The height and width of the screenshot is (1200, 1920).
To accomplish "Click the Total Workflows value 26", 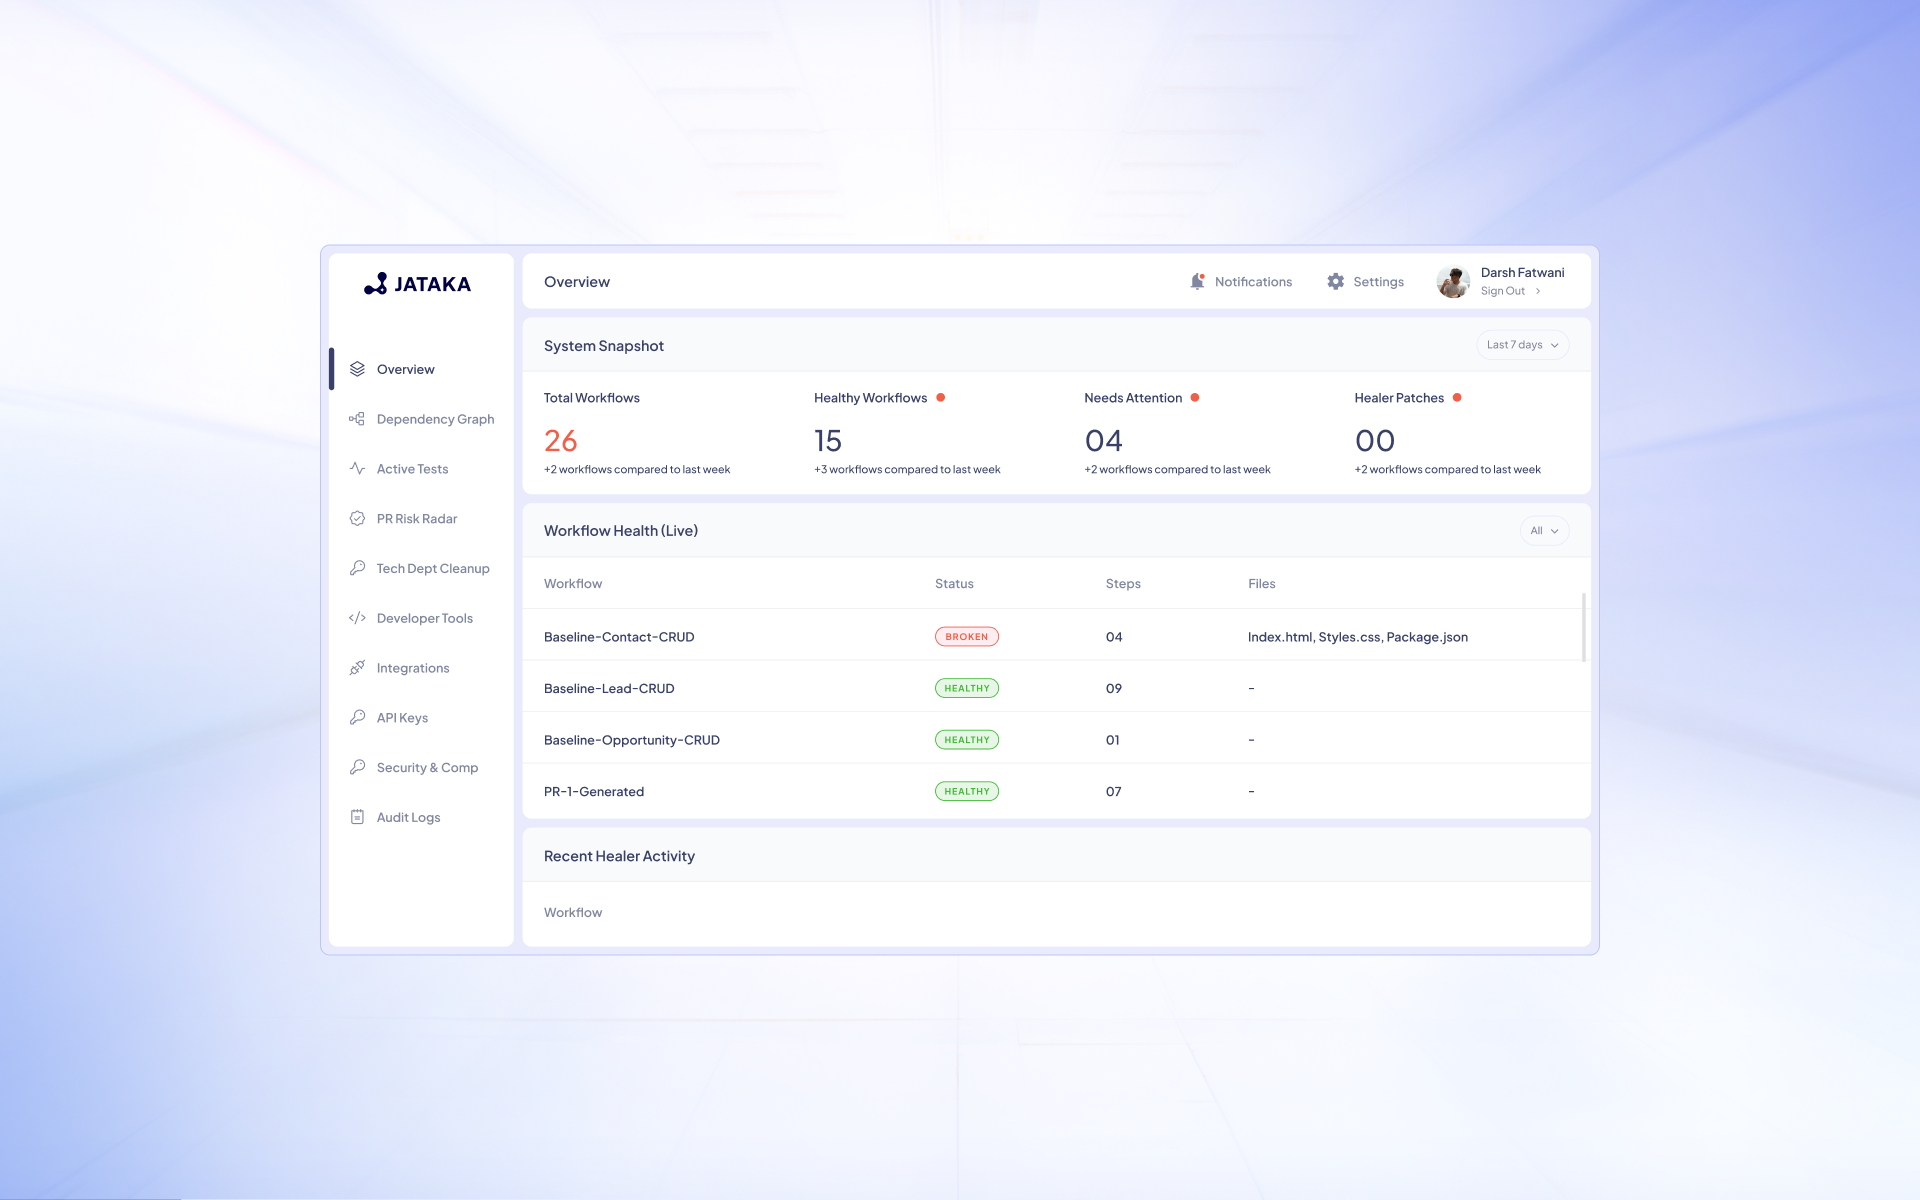I will pyautogui.click(x=561, y=441).
